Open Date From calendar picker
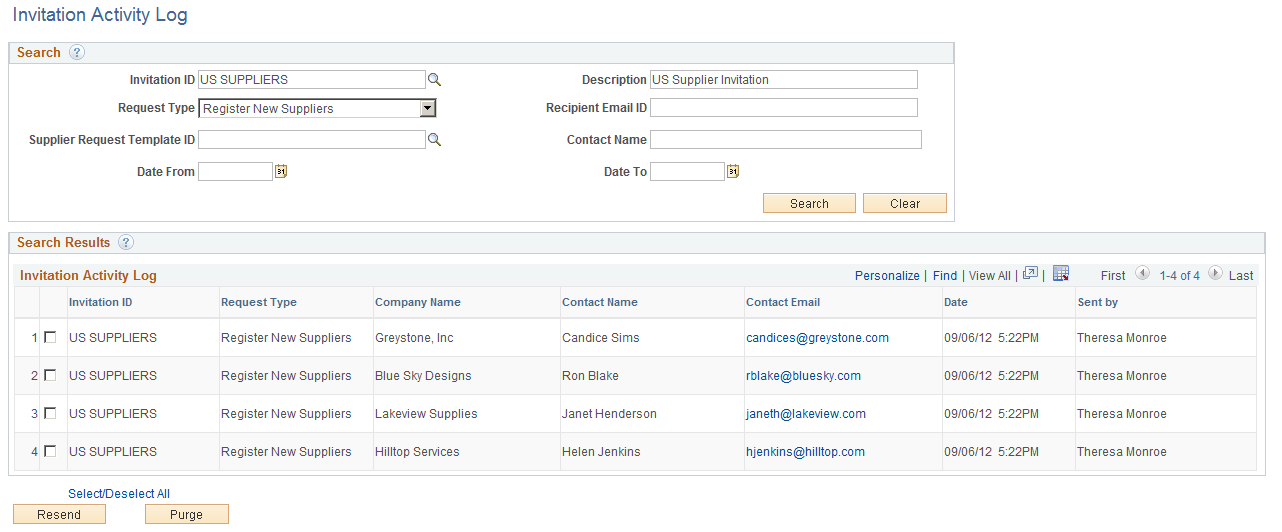Screen dimensions: 1282x532 (281, 172)
